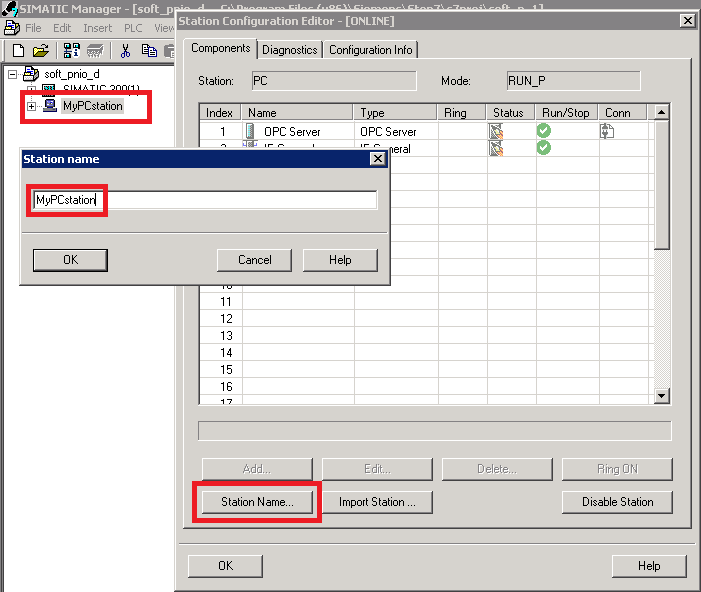The width and height of the screenshot is (701, 592).
Task: Select the Components tab
Action: tap(220, 48)
